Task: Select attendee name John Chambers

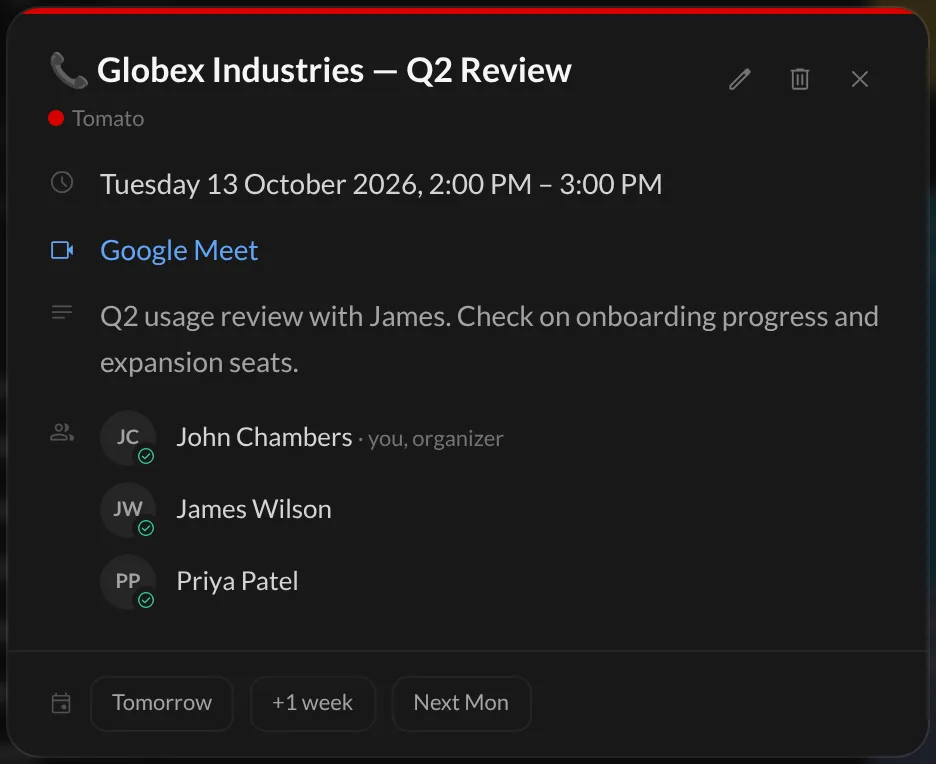Action: [264, 438]
